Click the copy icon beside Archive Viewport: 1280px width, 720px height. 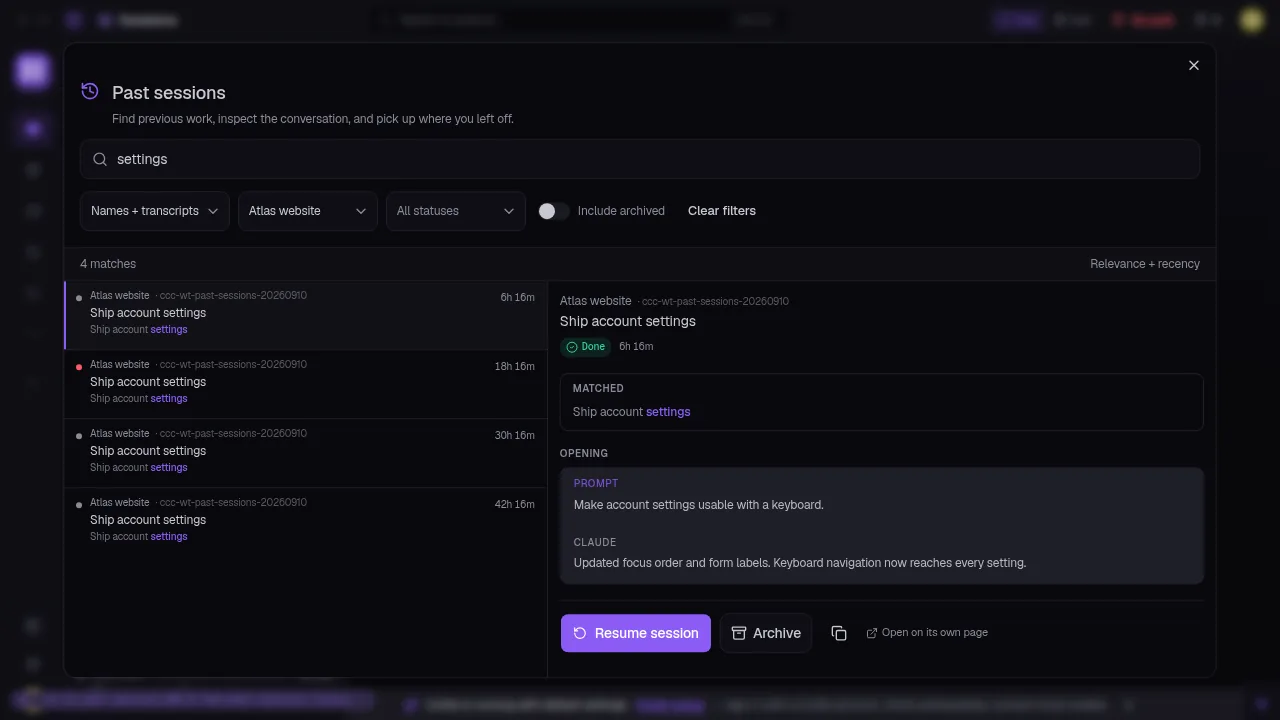pyautogui.click(x=839, y=633)
